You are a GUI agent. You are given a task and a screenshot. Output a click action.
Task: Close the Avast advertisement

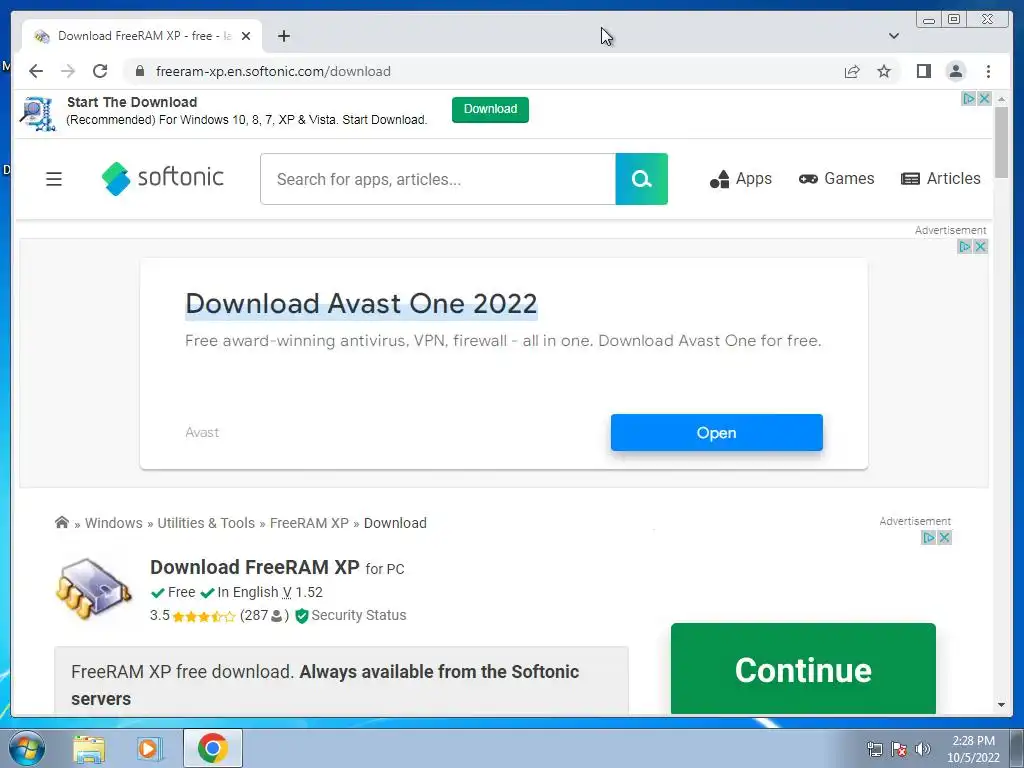(x=980, y=247)
